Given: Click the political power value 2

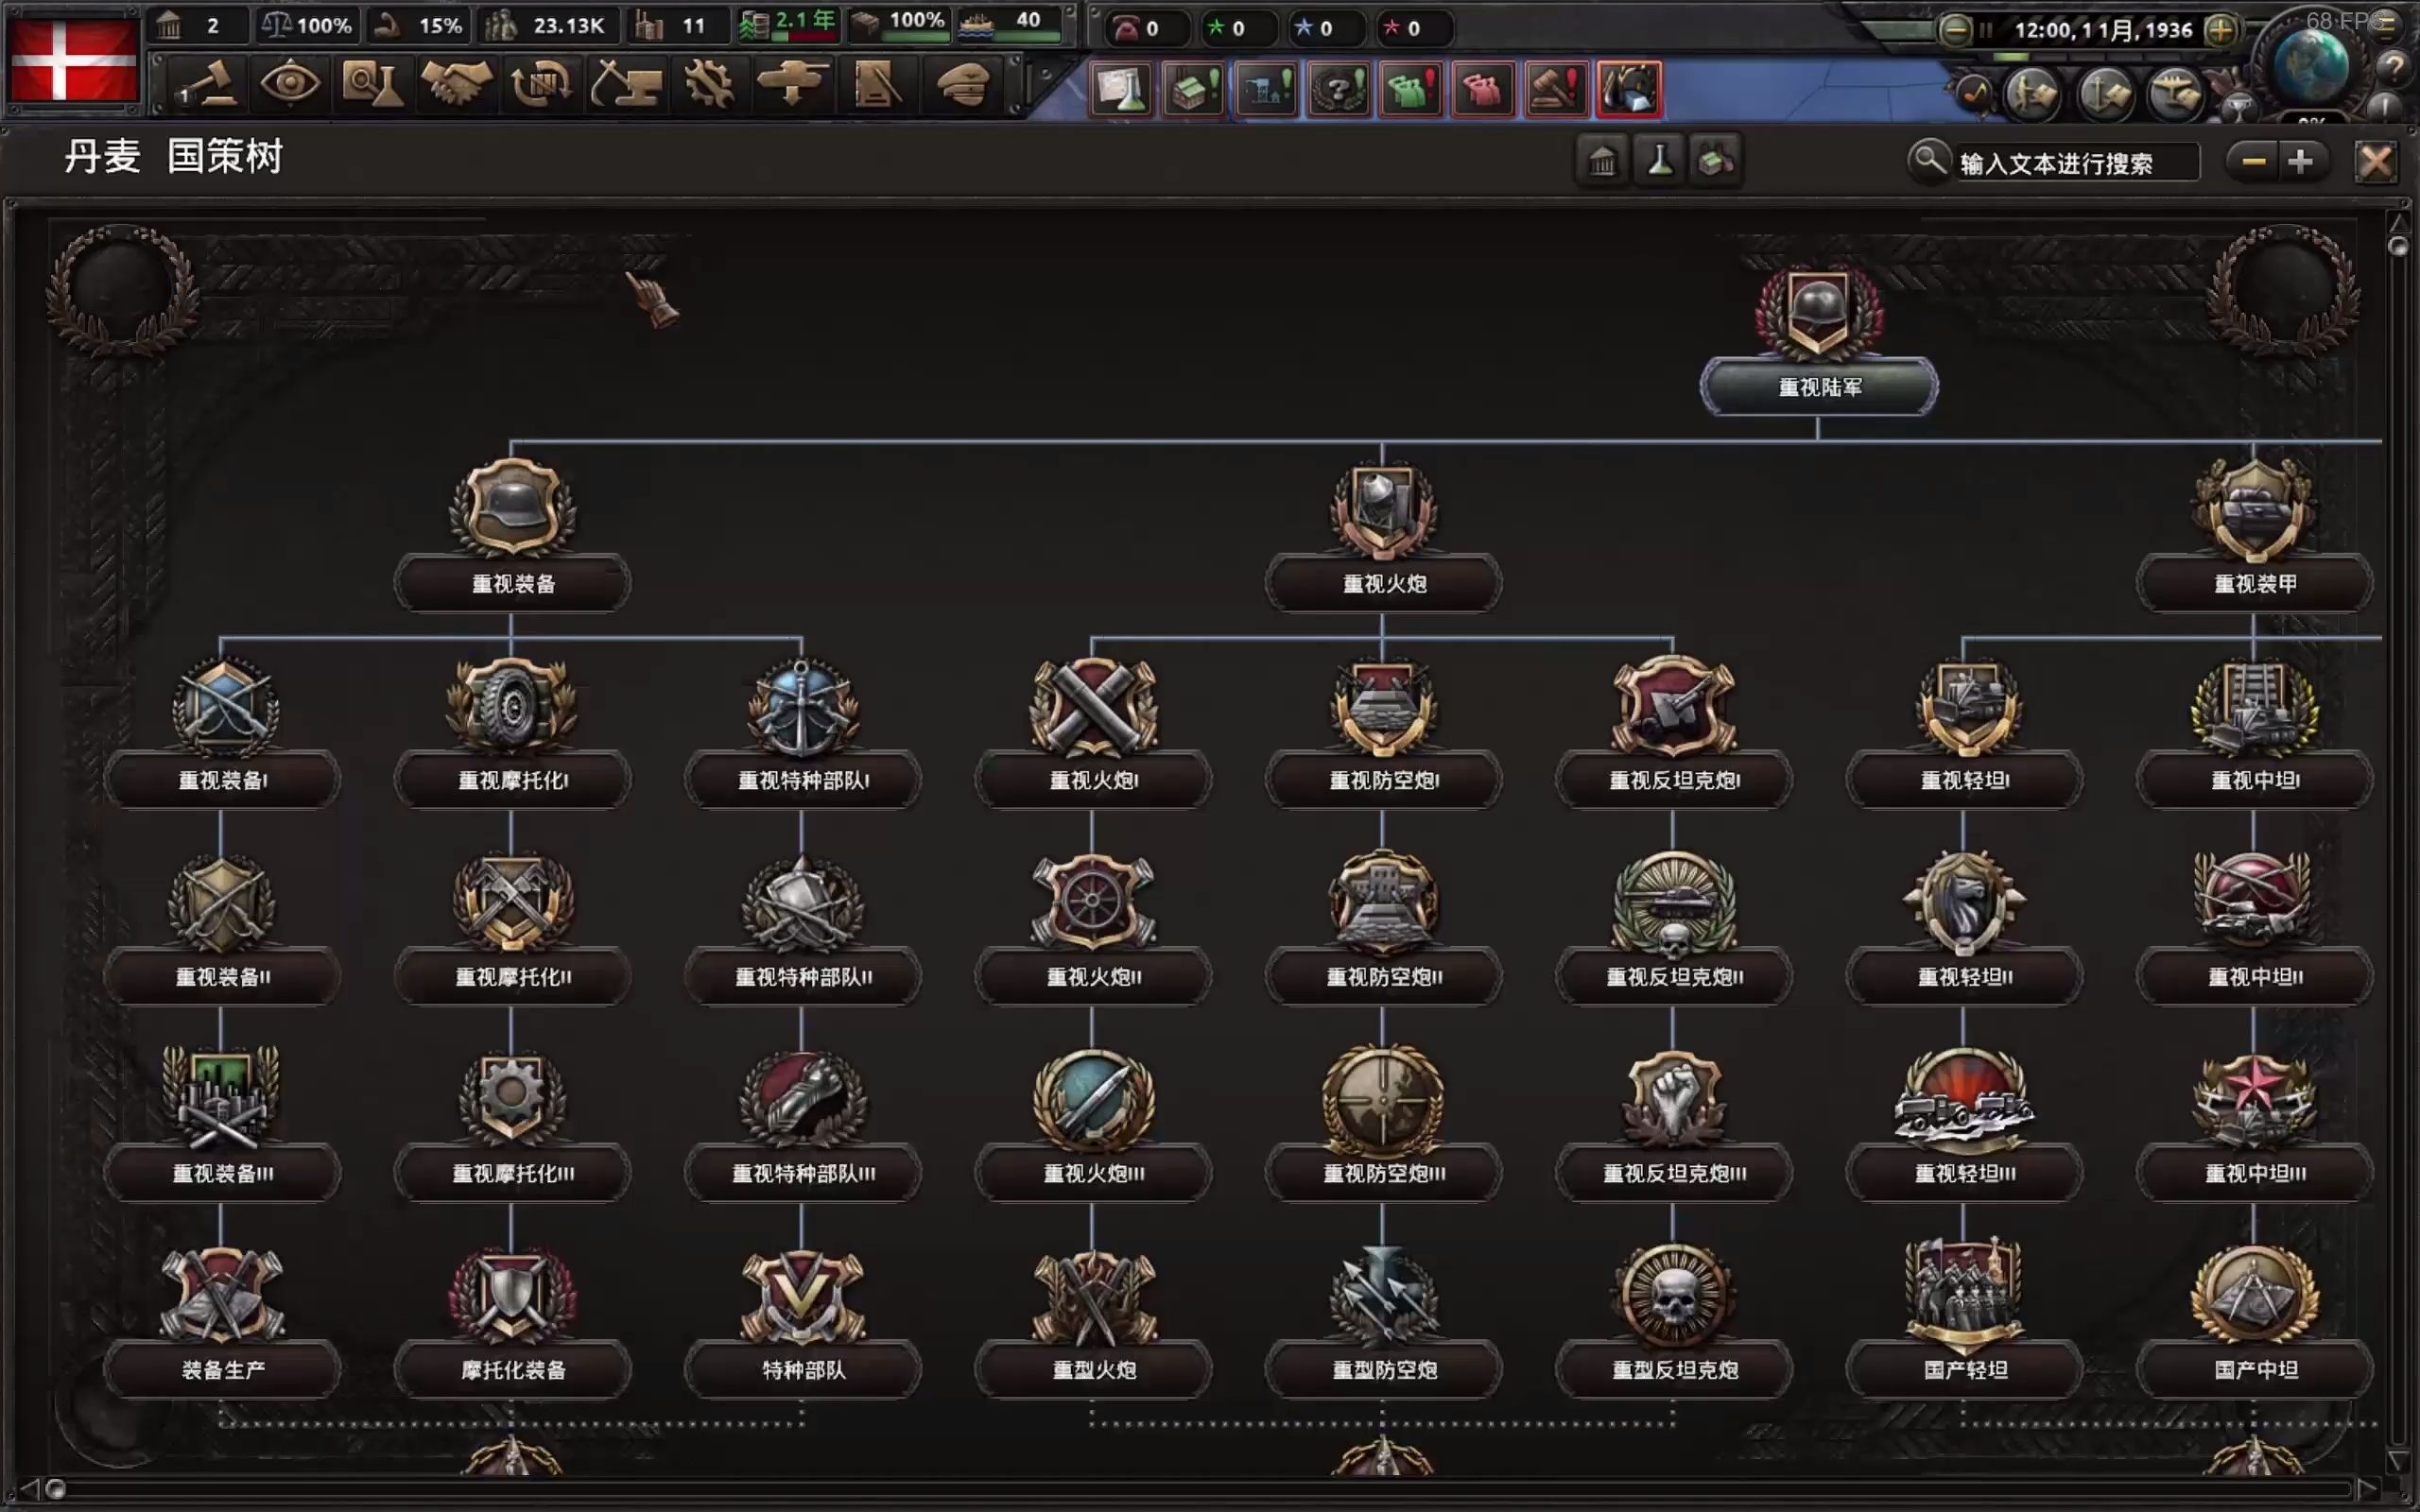Looking at the screenshot, I should [x=212, y=26].
